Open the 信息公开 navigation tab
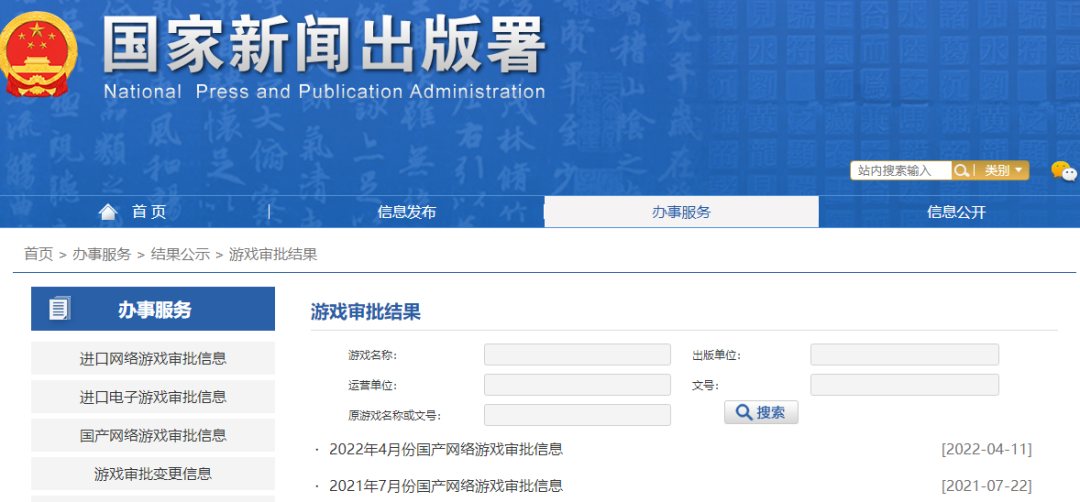Viewport: 1080px width, 502px height. pos(956,212)
